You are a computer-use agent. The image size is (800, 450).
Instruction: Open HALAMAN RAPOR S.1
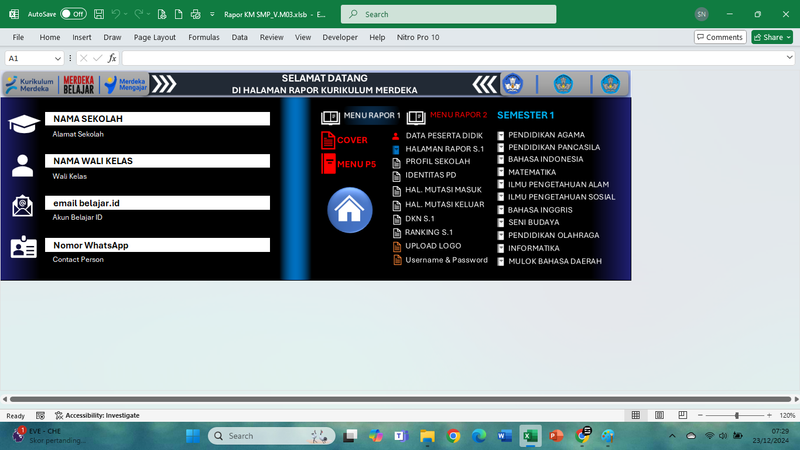[444, 149]
